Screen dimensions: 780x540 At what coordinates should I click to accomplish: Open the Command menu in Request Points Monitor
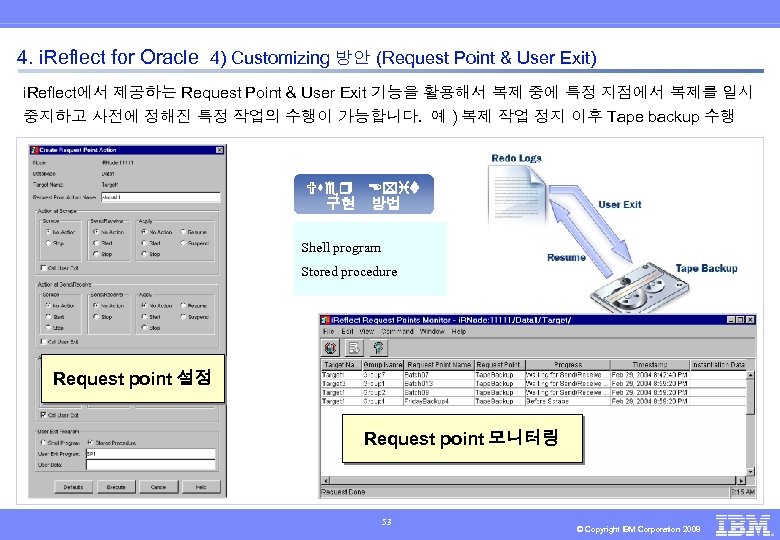coord(397,331)
